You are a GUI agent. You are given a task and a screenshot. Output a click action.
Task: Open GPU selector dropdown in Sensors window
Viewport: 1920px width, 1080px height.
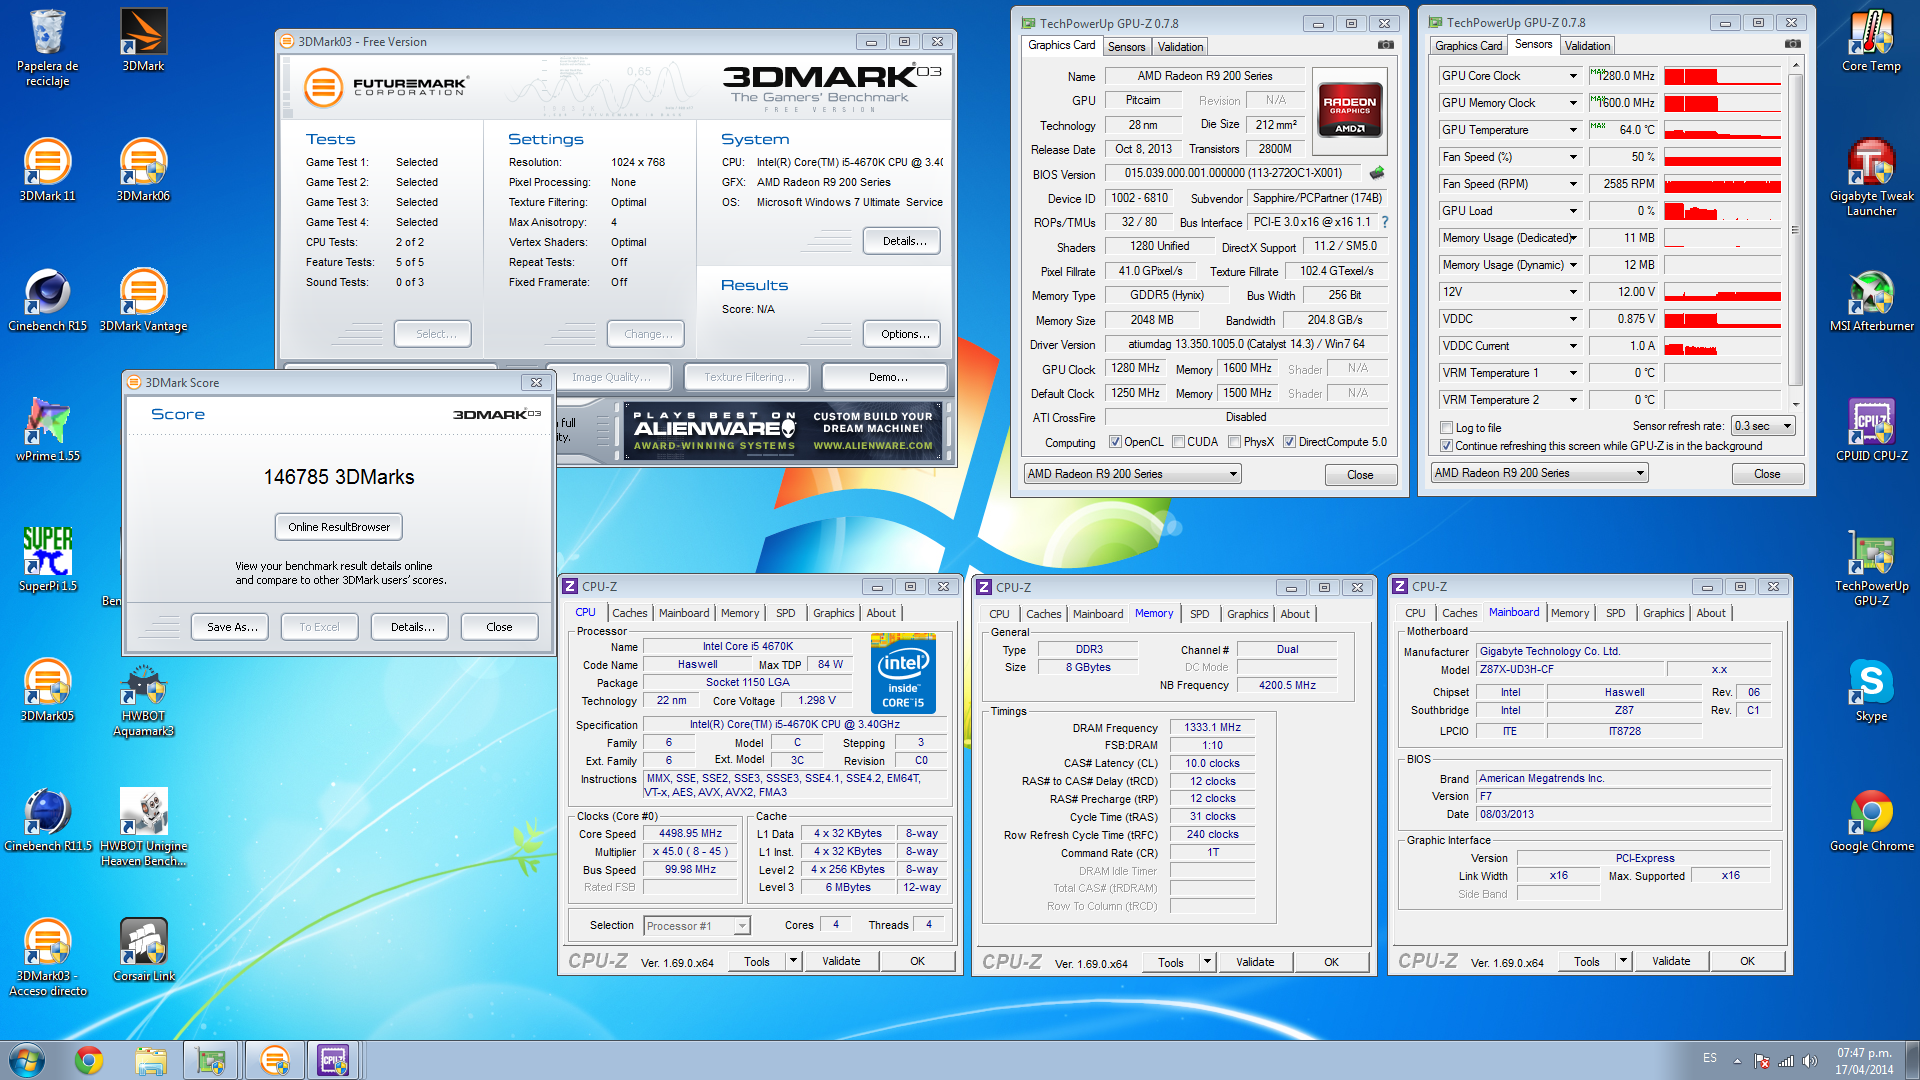pos(1539,473)
